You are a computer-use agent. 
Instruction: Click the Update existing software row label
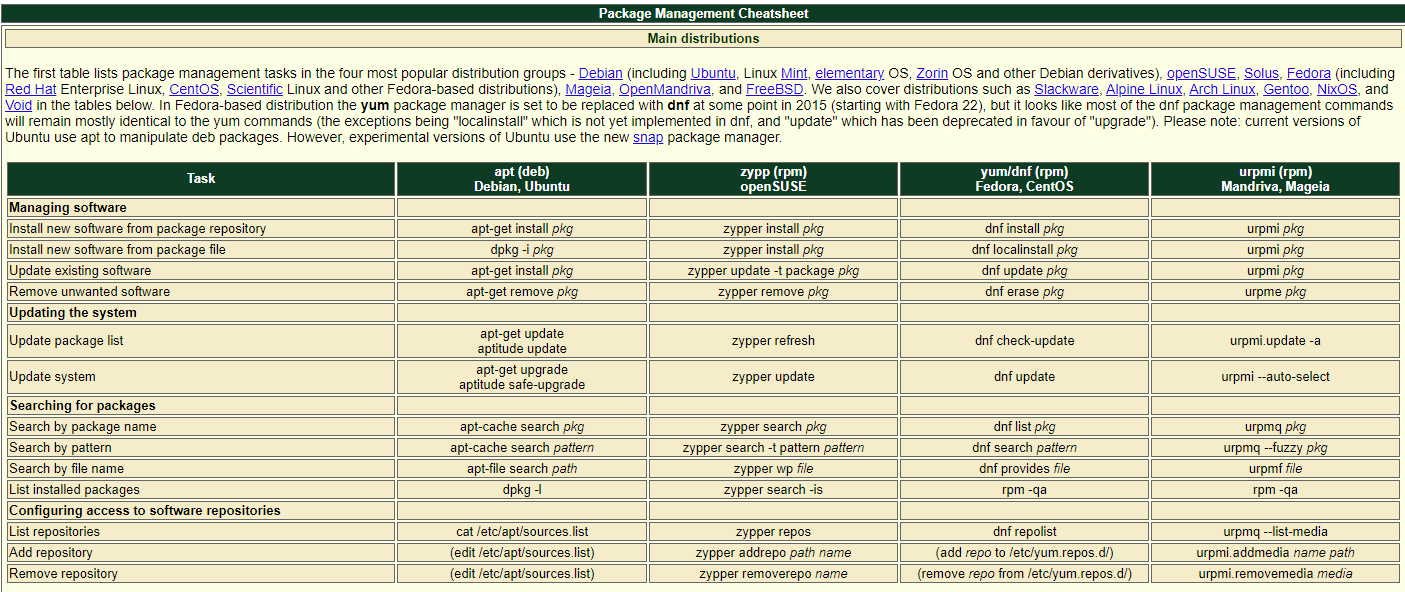tap(80, 271)
